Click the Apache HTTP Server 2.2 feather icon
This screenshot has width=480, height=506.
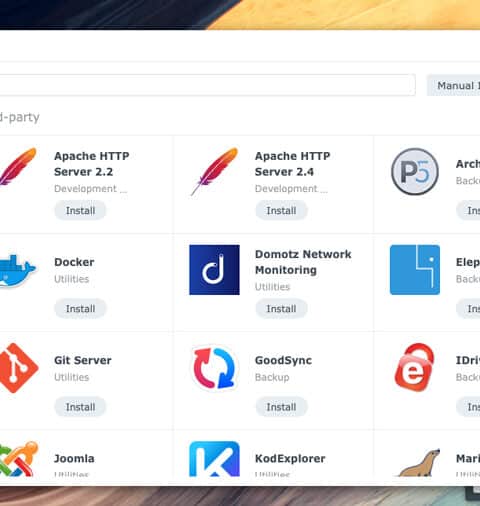tap(17, 167)
